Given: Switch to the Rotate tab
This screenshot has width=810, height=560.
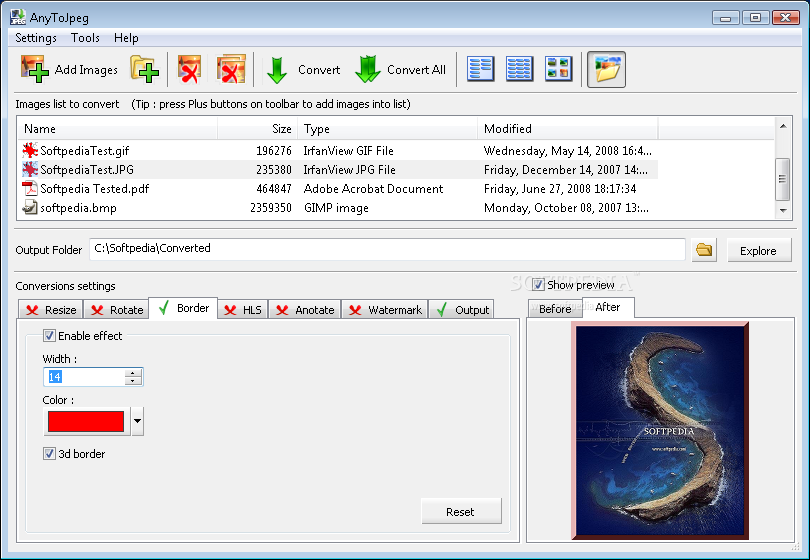Looking at the screenshot, I should (116, 309).
